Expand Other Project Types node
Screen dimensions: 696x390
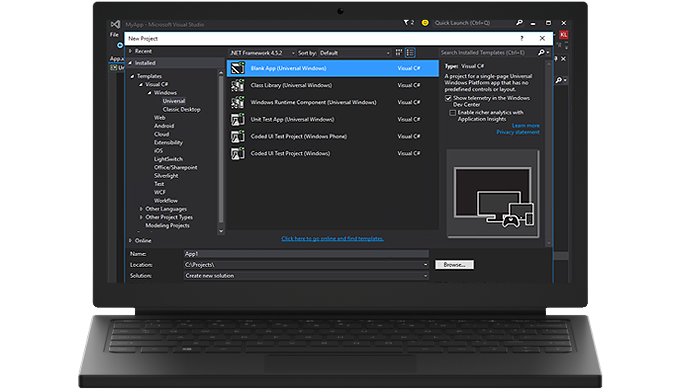tap(141, 217)
